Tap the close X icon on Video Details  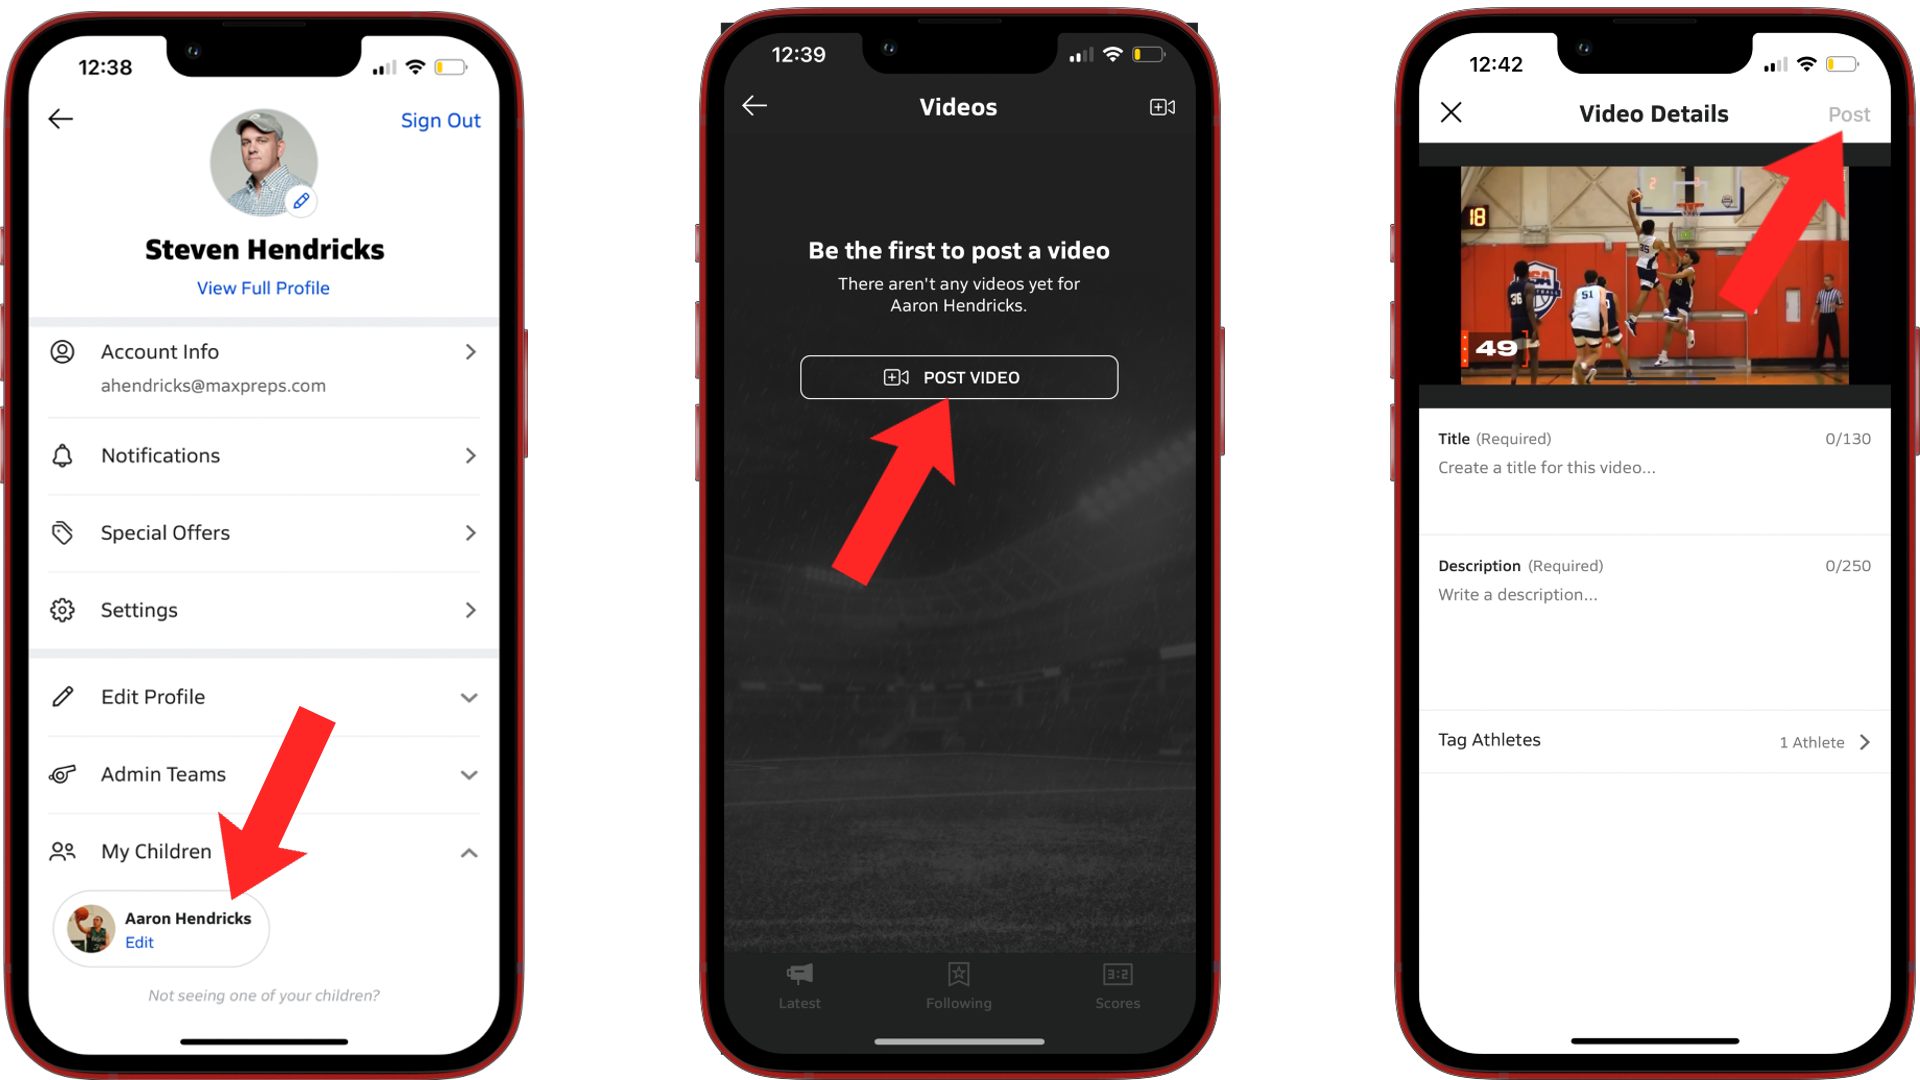point(1451,112)
